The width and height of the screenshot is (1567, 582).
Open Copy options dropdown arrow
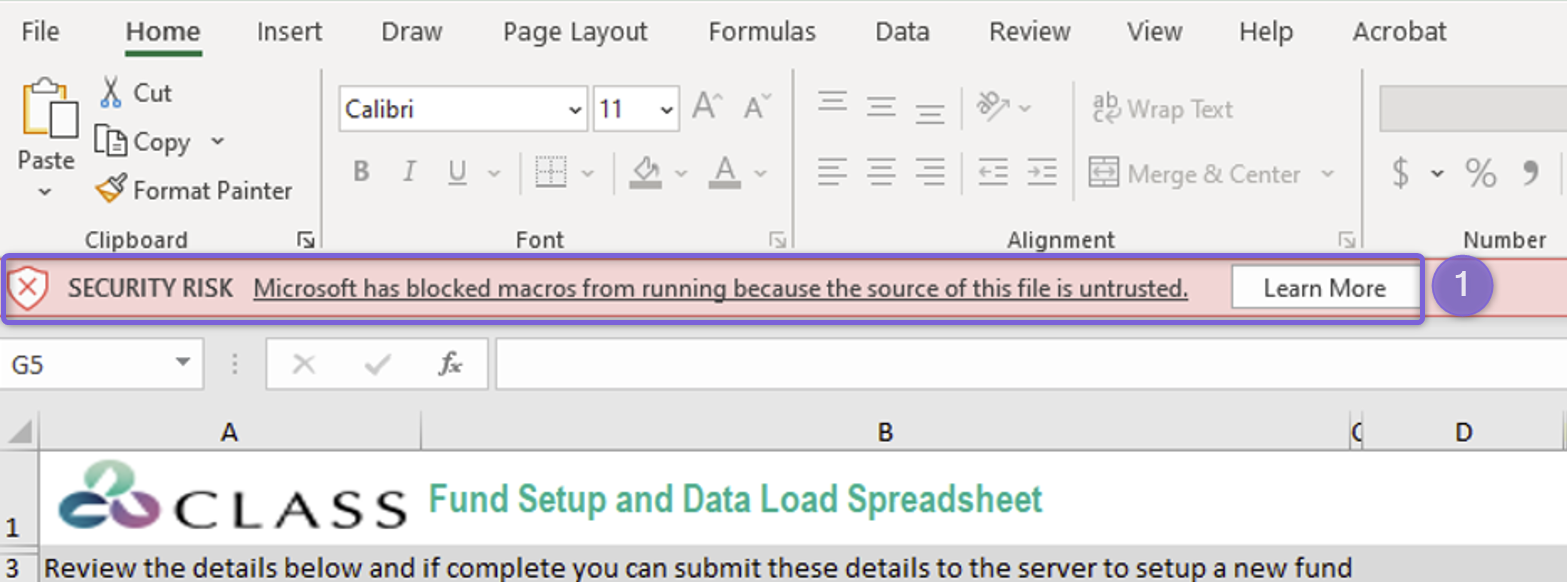(217, 141)
